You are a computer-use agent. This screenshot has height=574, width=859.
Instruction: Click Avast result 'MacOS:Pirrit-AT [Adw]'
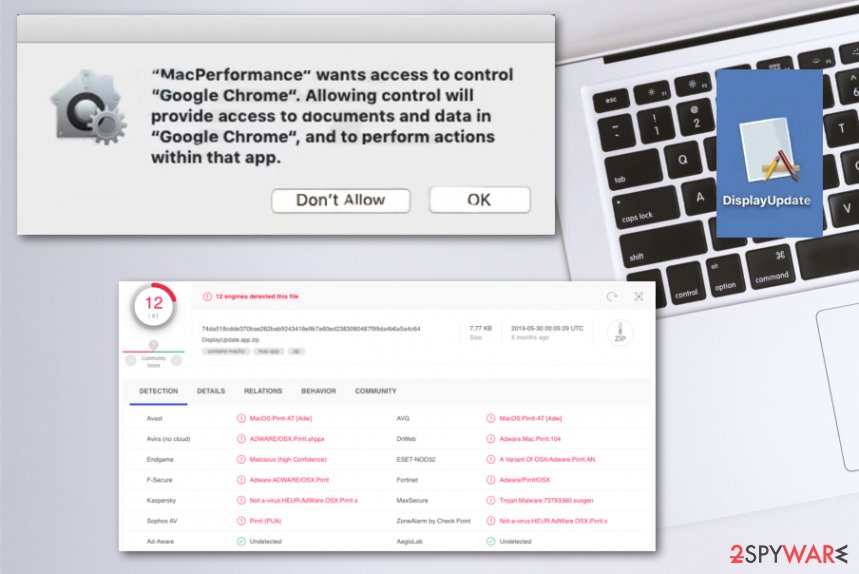coord(281,418)
